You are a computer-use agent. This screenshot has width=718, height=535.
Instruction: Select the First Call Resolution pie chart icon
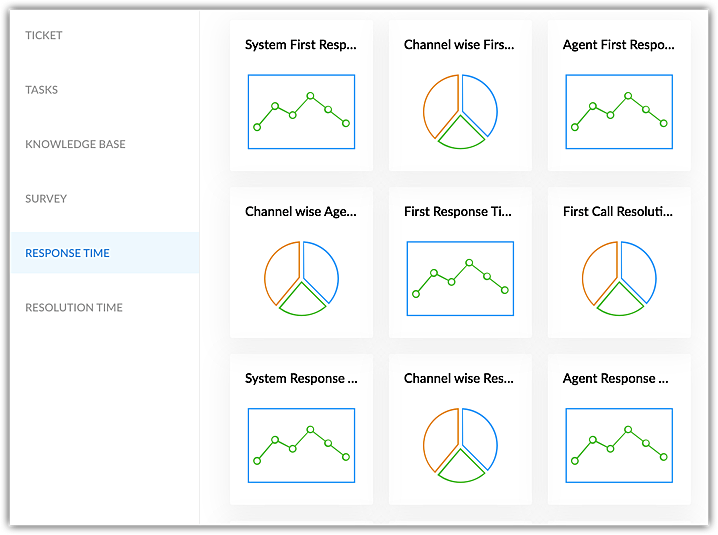coord(619,278)
